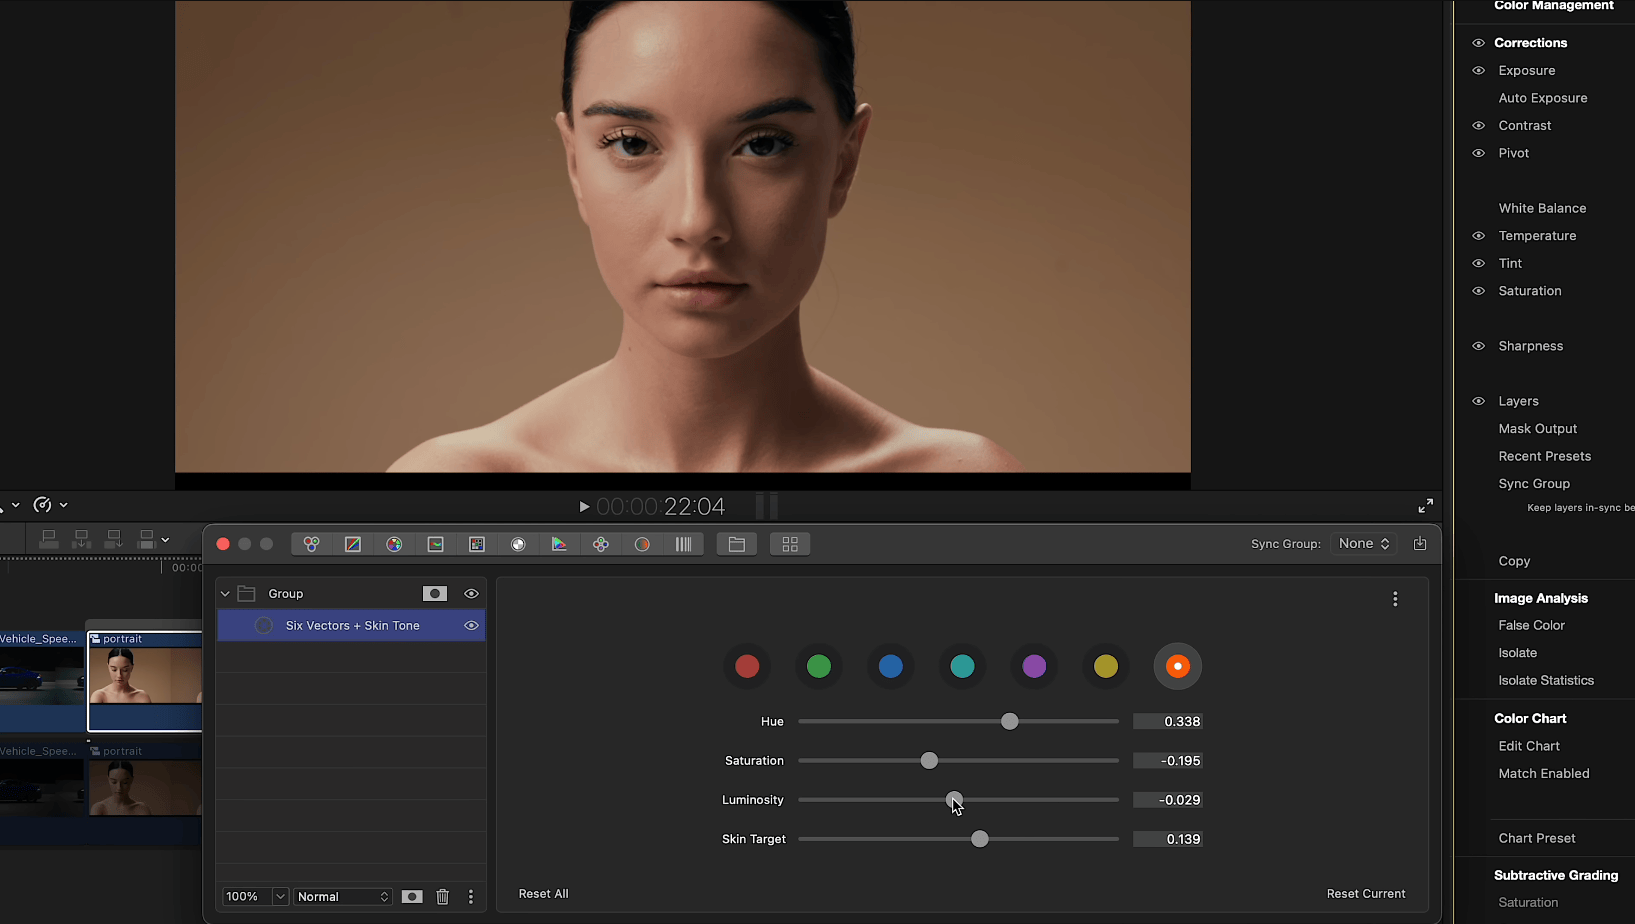Choose the Auto Exposure option
Screen dimensions: 1635x924
(1542, 98)
